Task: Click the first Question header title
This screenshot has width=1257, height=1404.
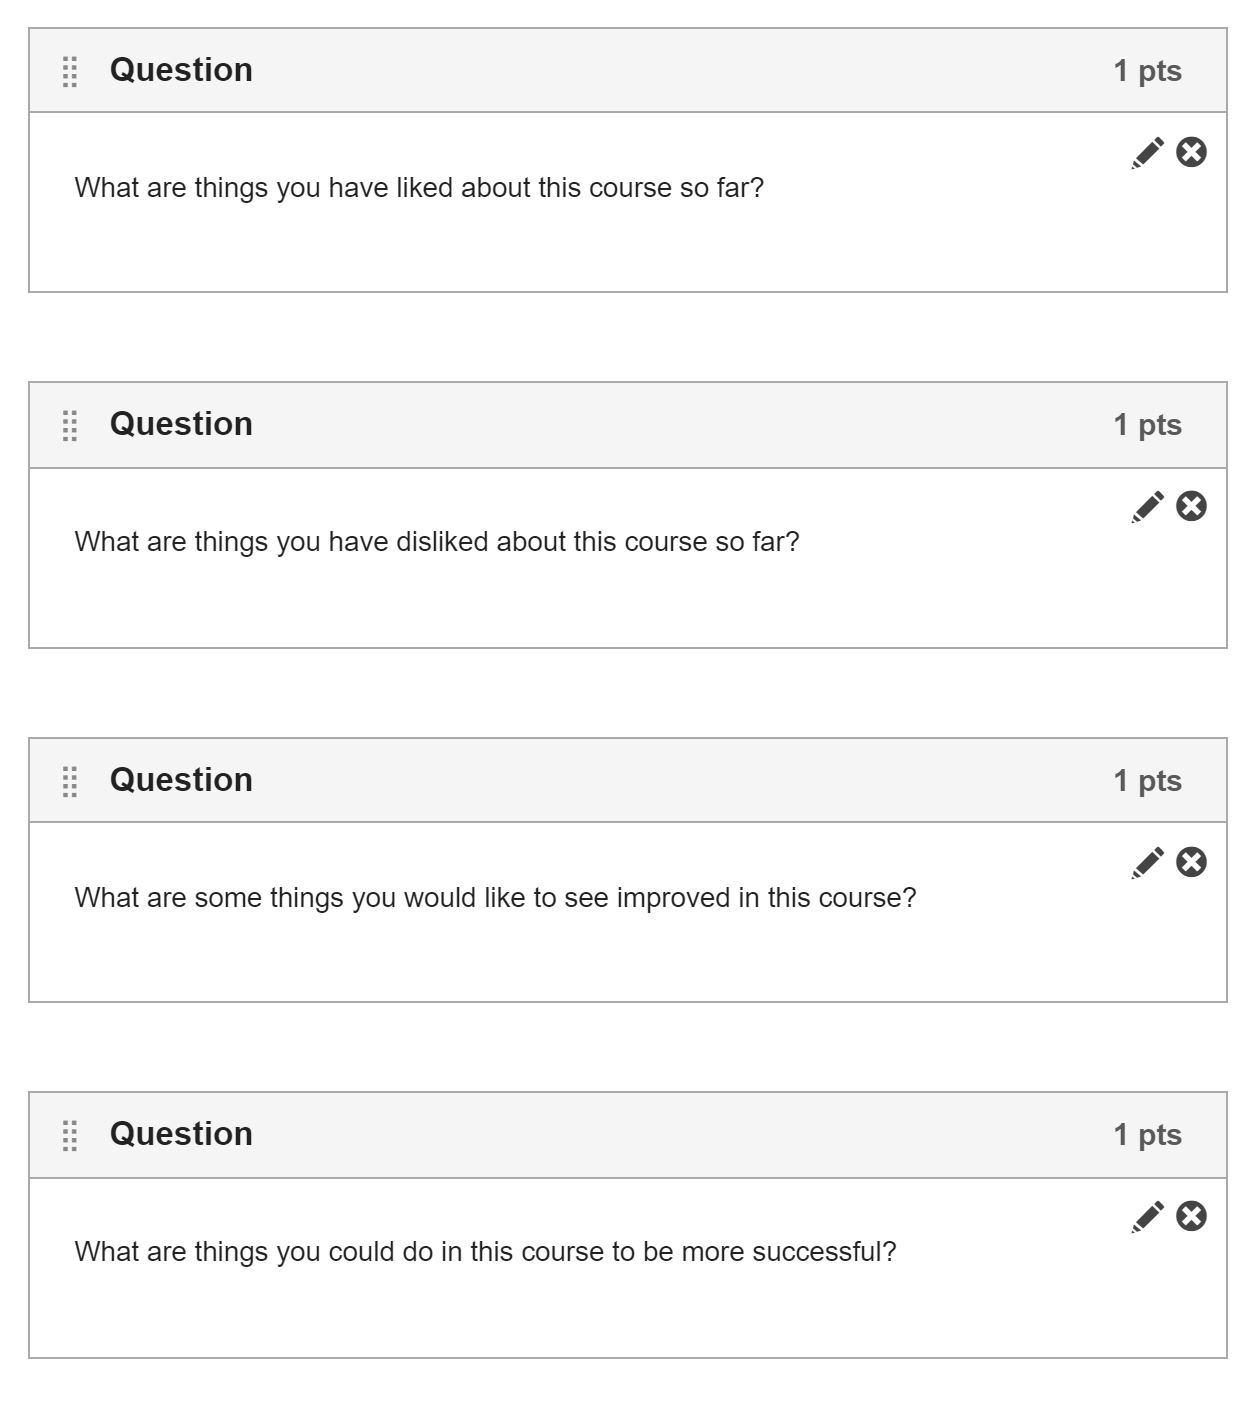Action: coord(181,70)
